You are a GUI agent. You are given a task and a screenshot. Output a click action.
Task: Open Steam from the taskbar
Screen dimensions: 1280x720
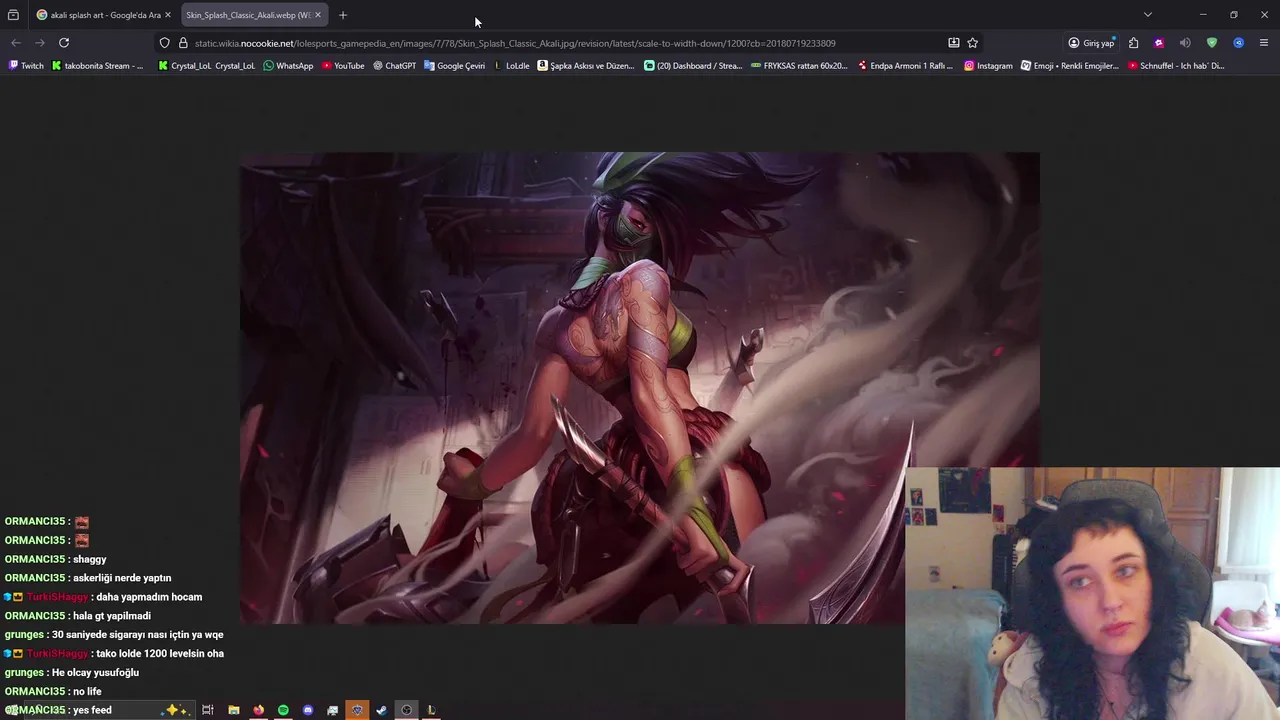click(x=382, y=710)
